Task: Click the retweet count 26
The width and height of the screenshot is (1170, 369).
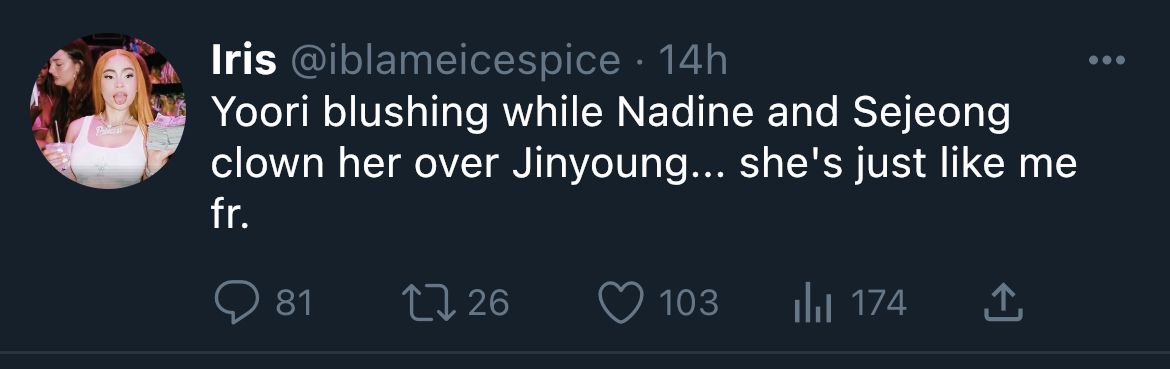Action: [x=489, y=303]
